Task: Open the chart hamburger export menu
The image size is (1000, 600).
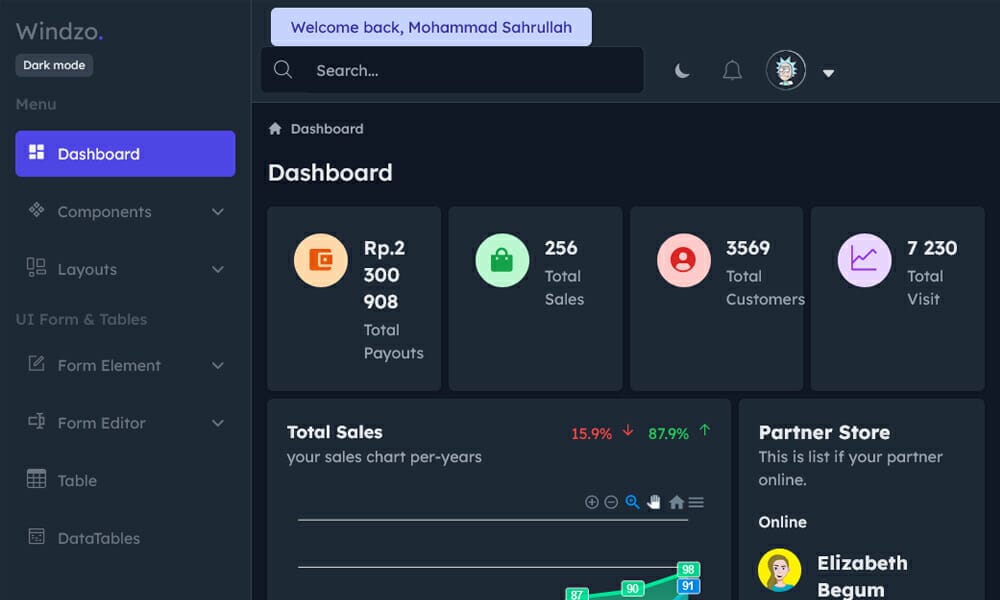Action: (x=696, y=502)
